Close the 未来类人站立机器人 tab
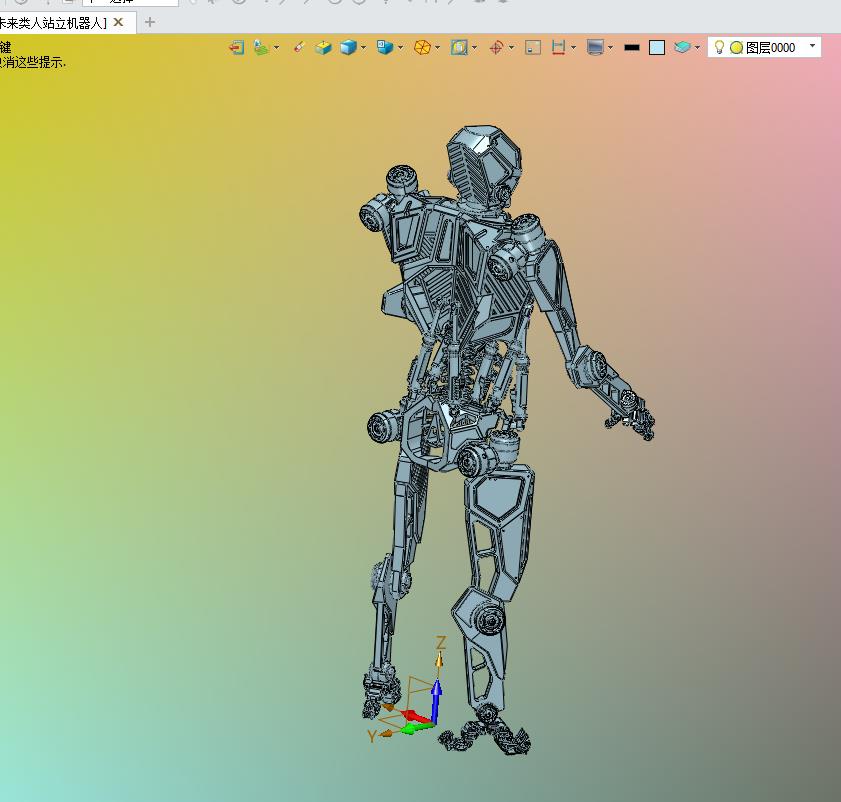841x802 pixels. (x=119, y=23)
